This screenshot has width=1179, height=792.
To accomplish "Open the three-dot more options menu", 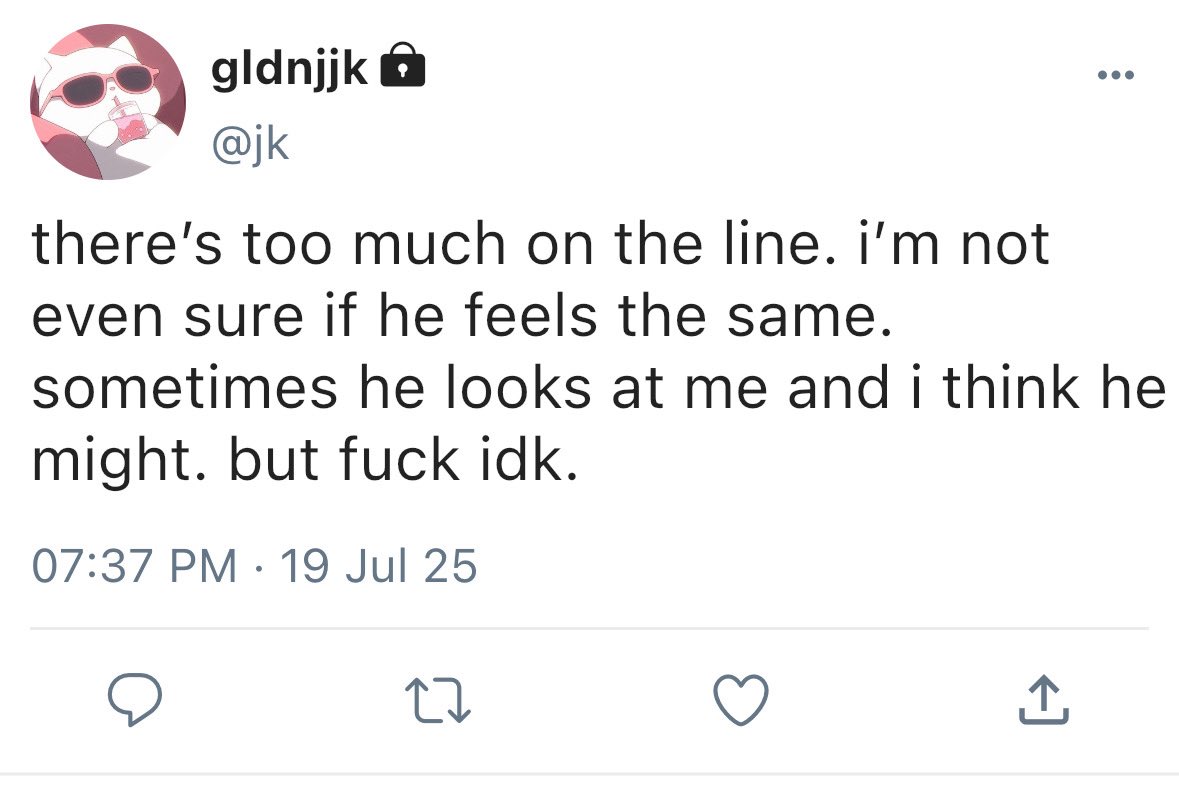I will tap(1117, 76).
